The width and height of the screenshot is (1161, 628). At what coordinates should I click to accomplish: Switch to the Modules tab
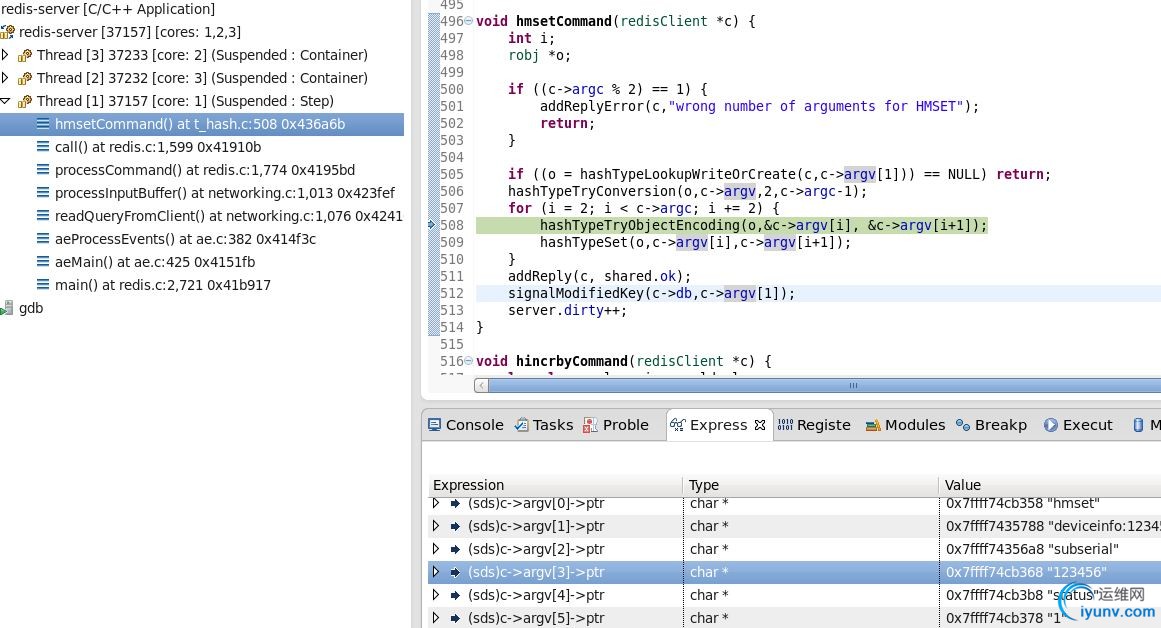click(906, 425)
